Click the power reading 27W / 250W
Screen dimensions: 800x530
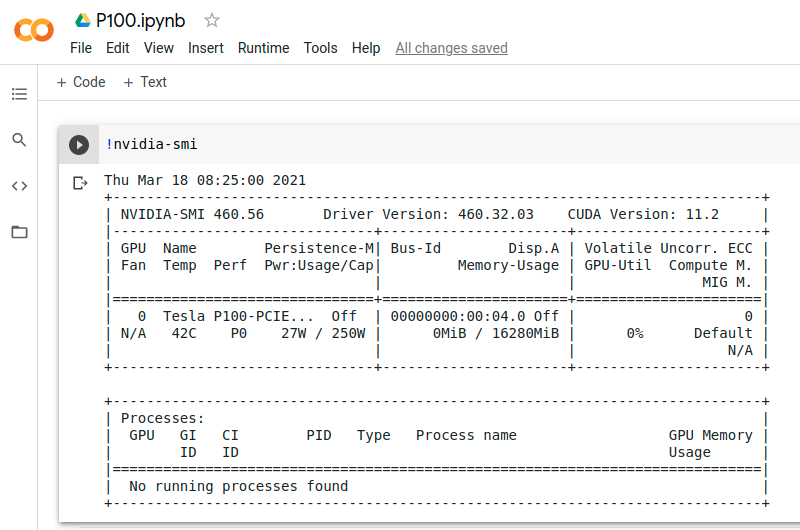(323, 333)
